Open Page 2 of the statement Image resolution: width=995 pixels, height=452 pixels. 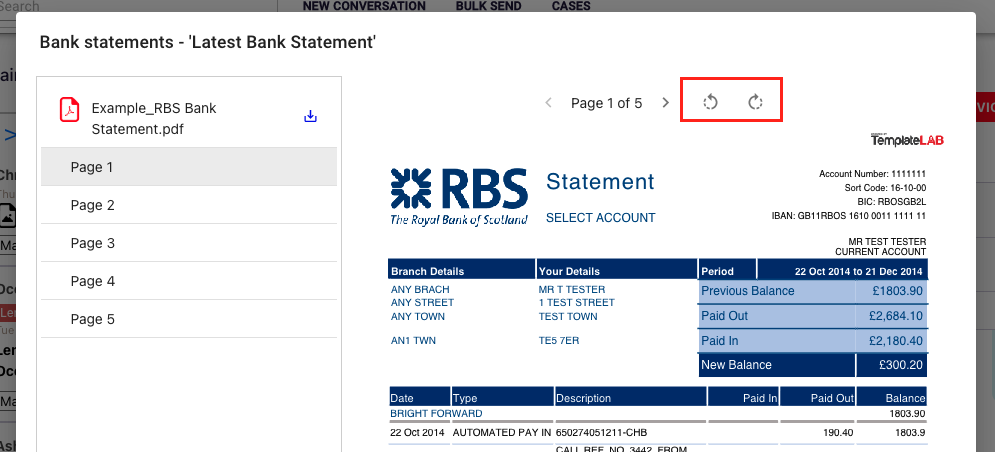coord(189,205)
